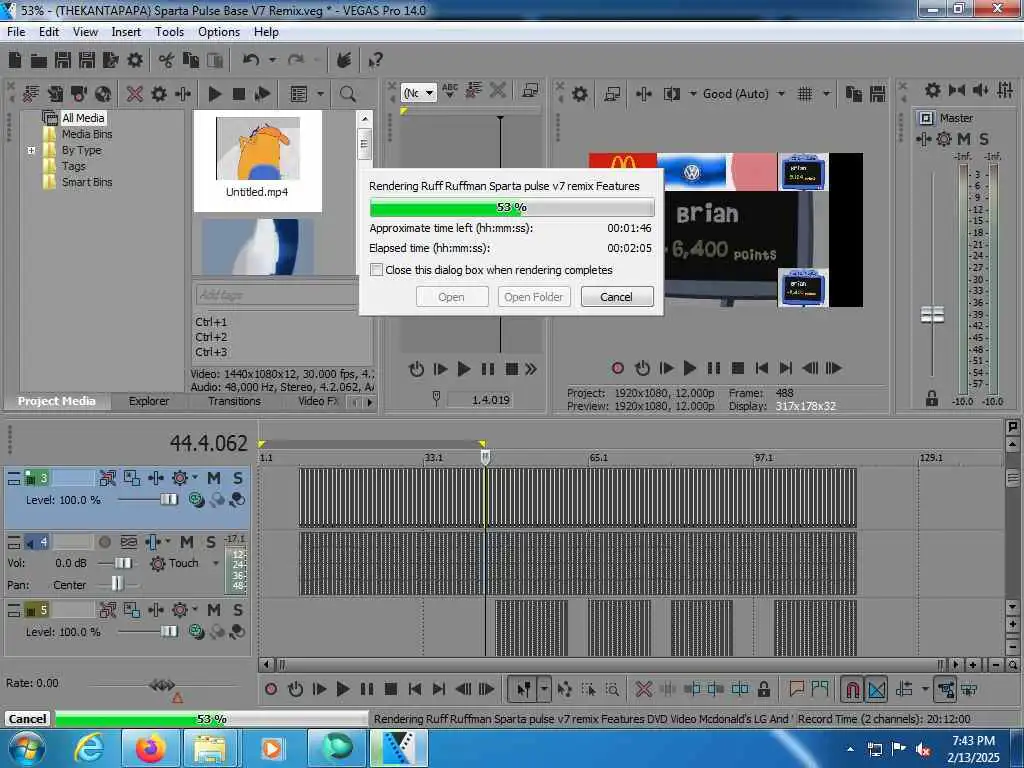This screenshot has height=768, width=1024.
Task: Click the New project icon in main toolbar
Action: click(x=15, y=61)
